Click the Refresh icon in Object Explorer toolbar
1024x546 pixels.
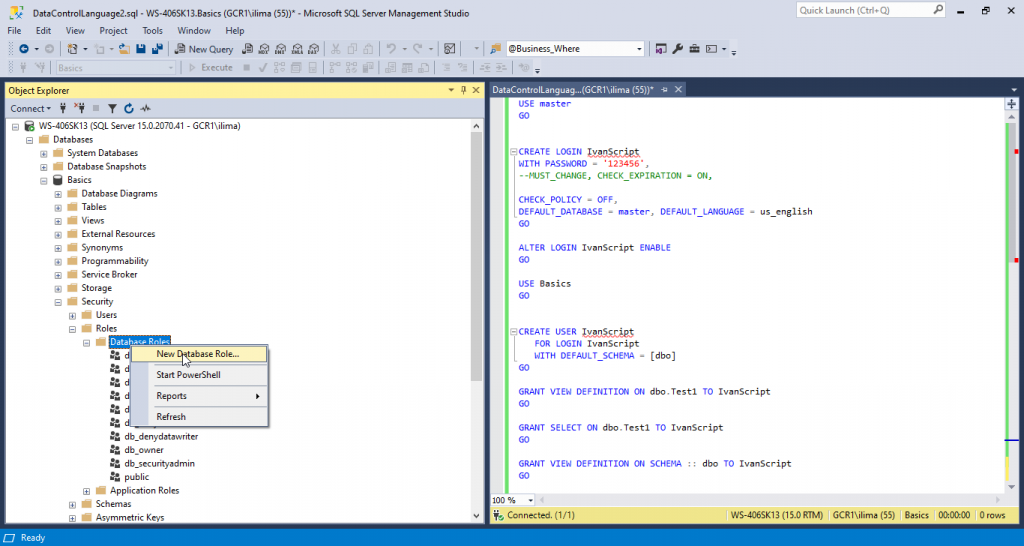point(129,108)
